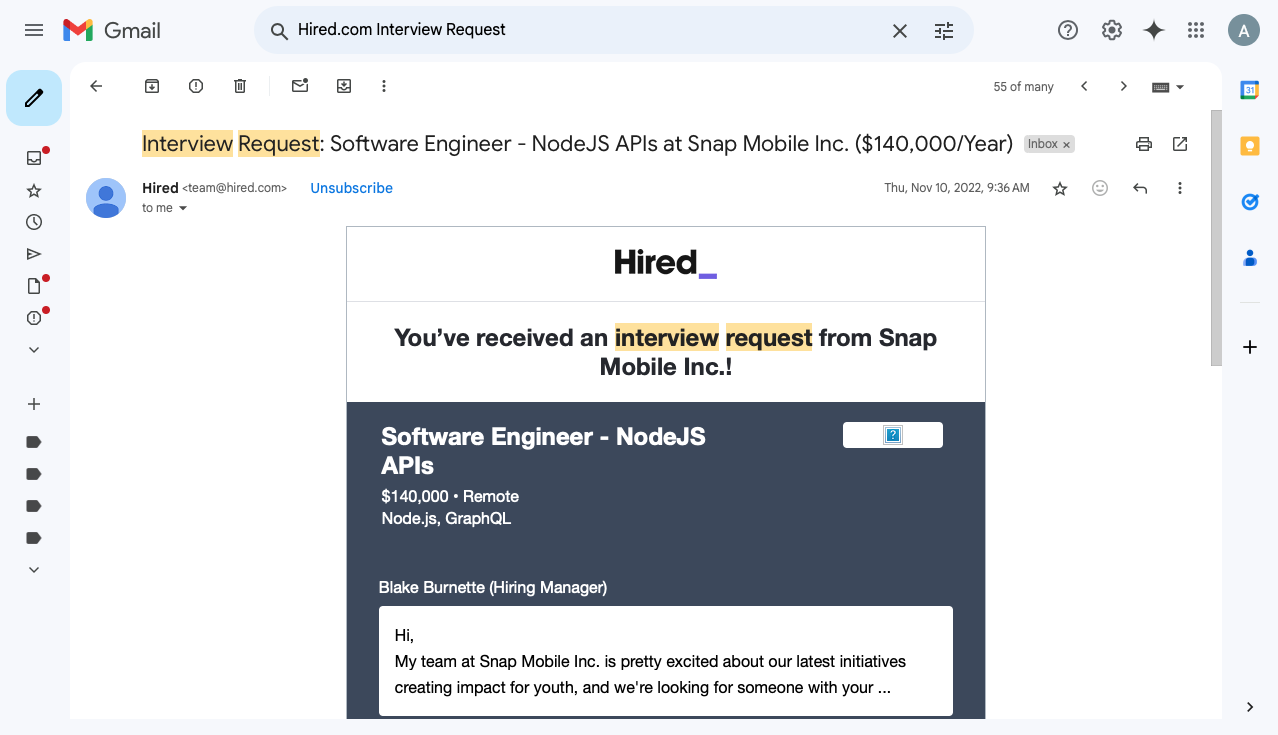The image size is (1278, 735).
Task: Open Google Tasks side panel
Action: click(1249, 201)
